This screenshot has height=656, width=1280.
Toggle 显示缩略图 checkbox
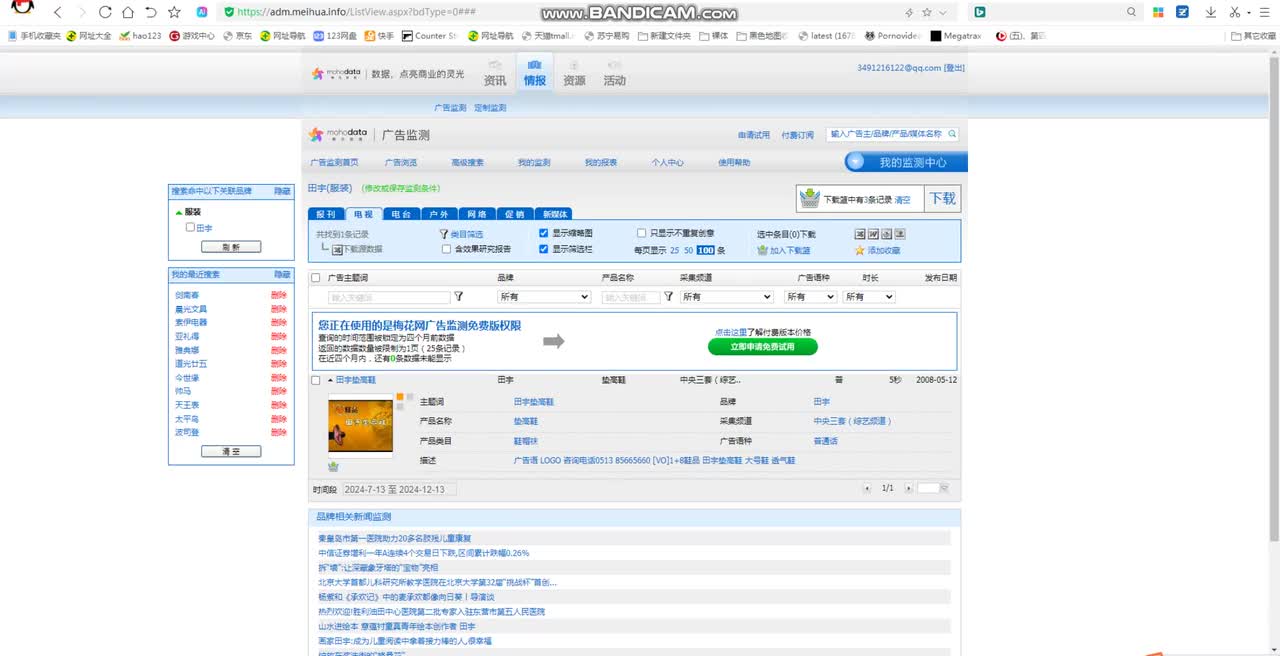(x=543, y=233)
